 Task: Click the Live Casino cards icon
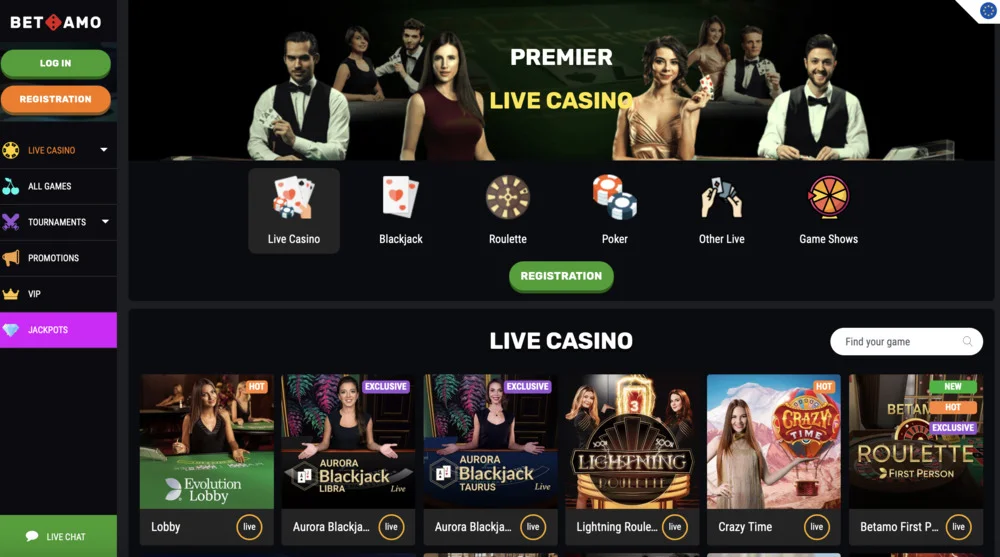(294, 197)
